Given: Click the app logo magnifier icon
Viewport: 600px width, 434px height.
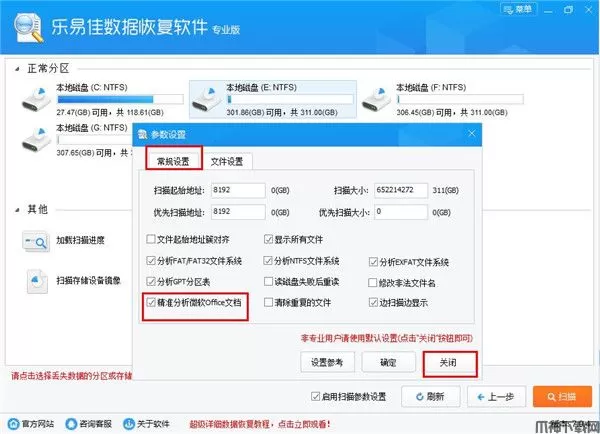Looking at the screenshot, I should [28, 27].
